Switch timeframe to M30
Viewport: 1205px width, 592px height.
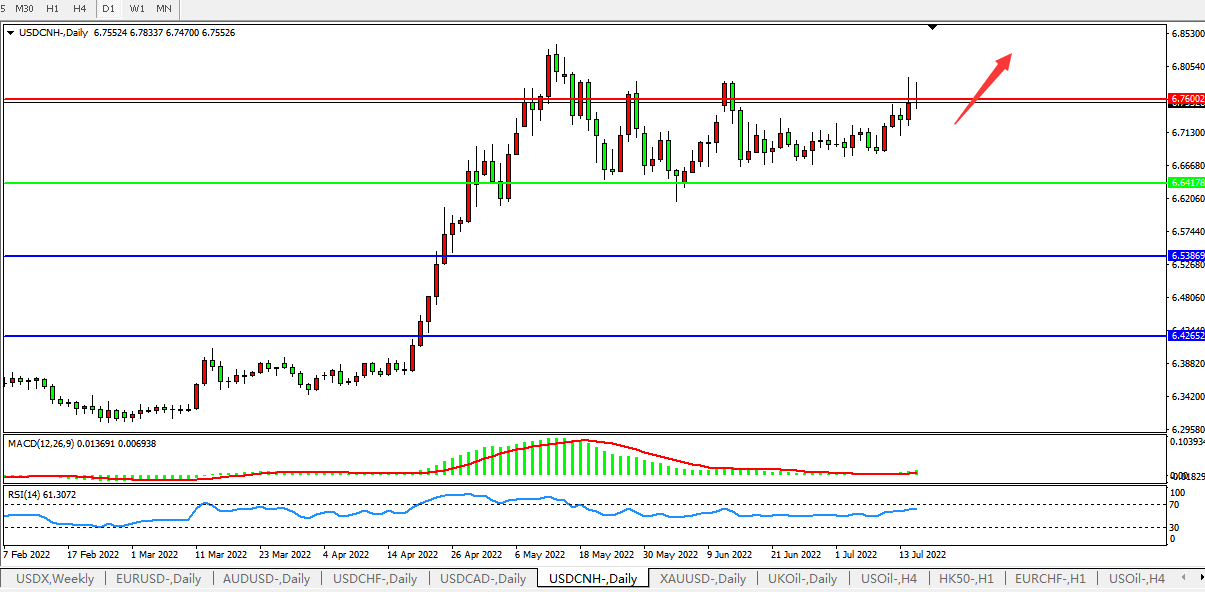[x=25, y=9]
